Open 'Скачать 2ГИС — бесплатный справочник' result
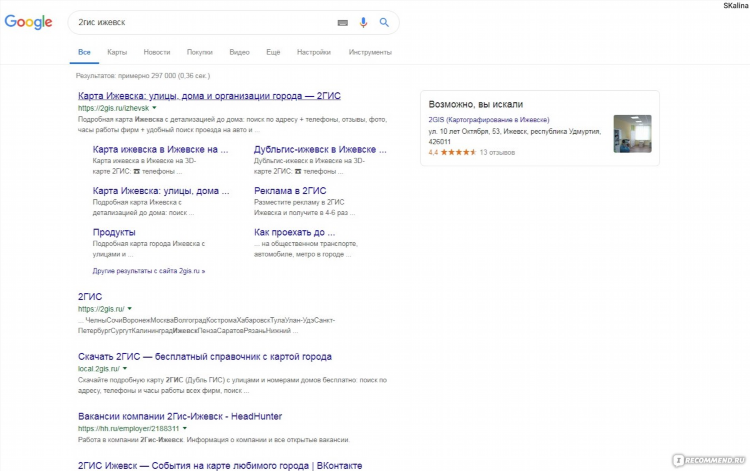750x471 pixels. tap(205, 357)
